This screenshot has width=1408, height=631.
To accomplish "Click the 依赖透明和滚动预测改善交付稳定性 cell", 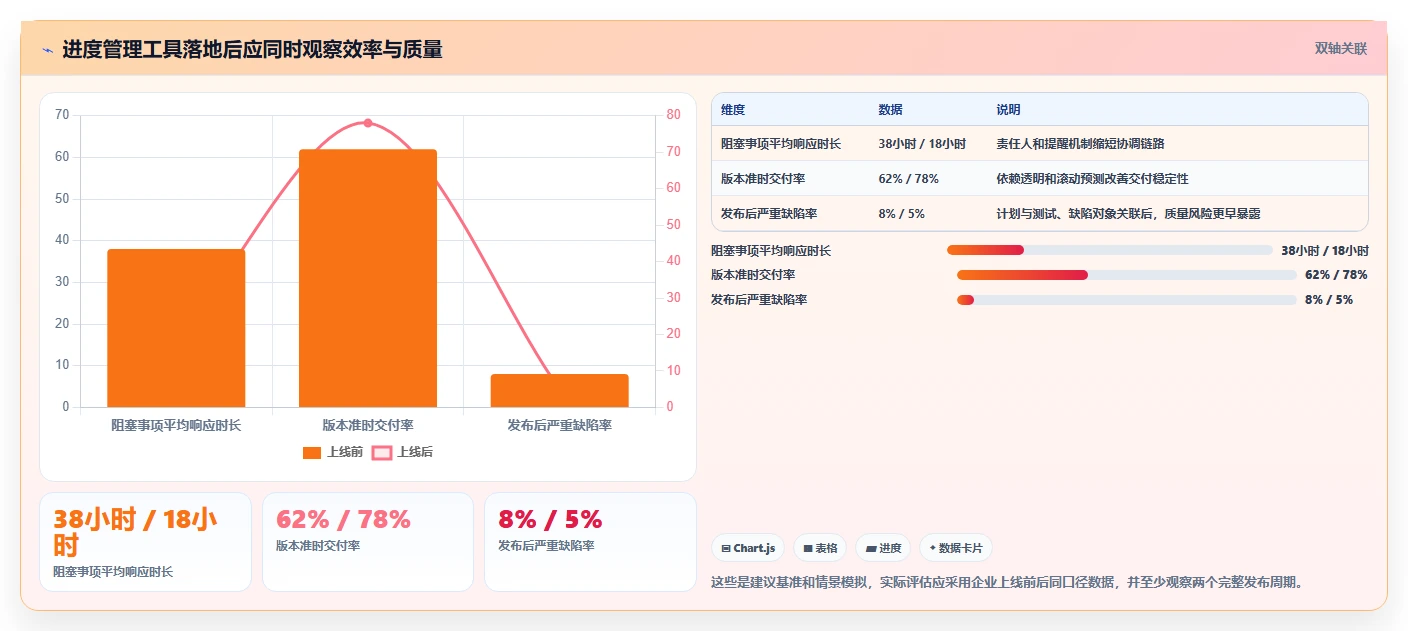I will [1092, 179].
